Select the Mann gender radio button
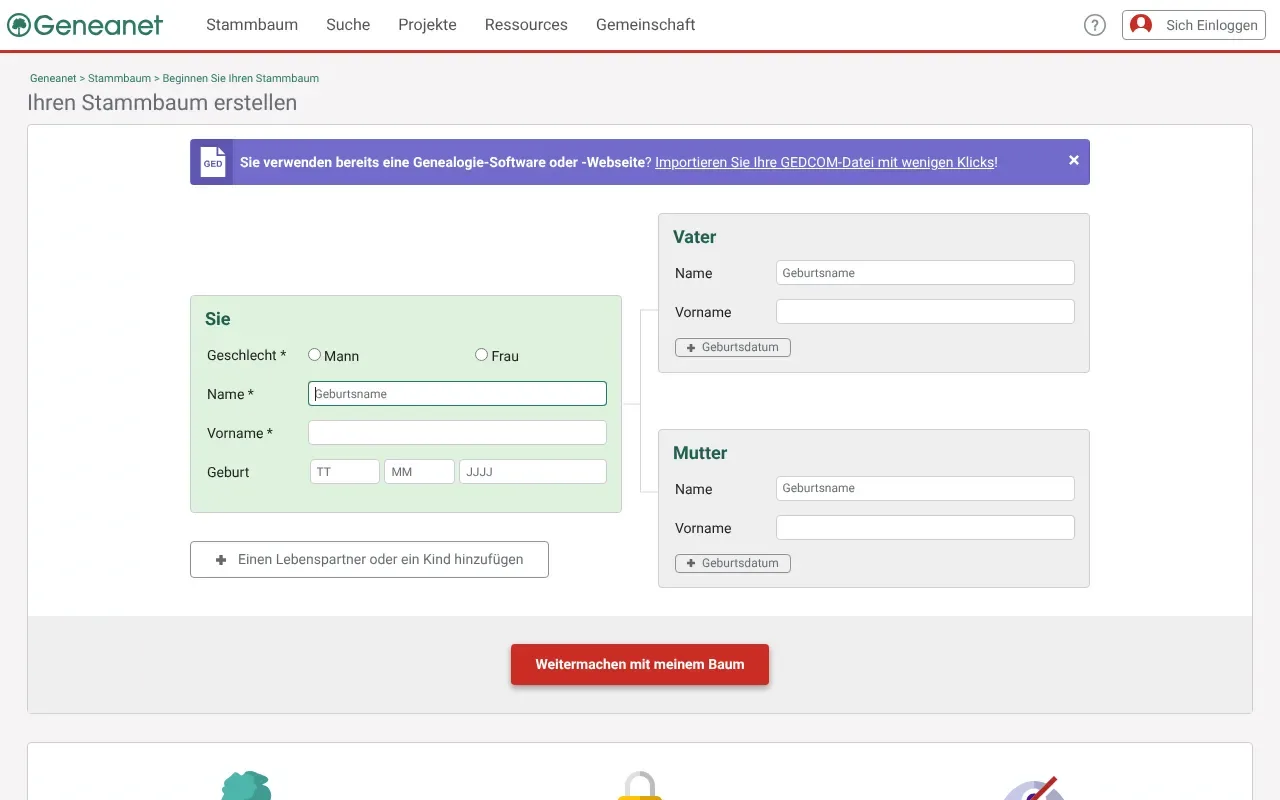Image resolution: width=1280 pixels, height=800 pixels. 314,355
